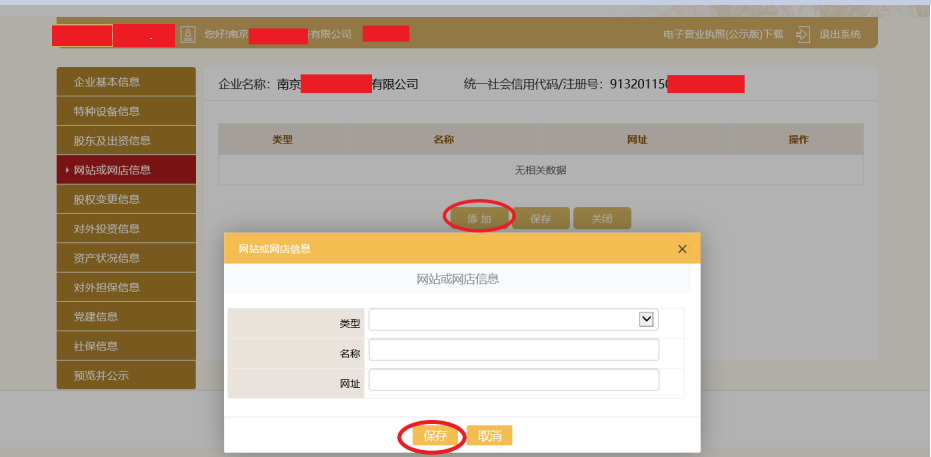Click the 类型 label in dialog form

click(x=350, y=324)
